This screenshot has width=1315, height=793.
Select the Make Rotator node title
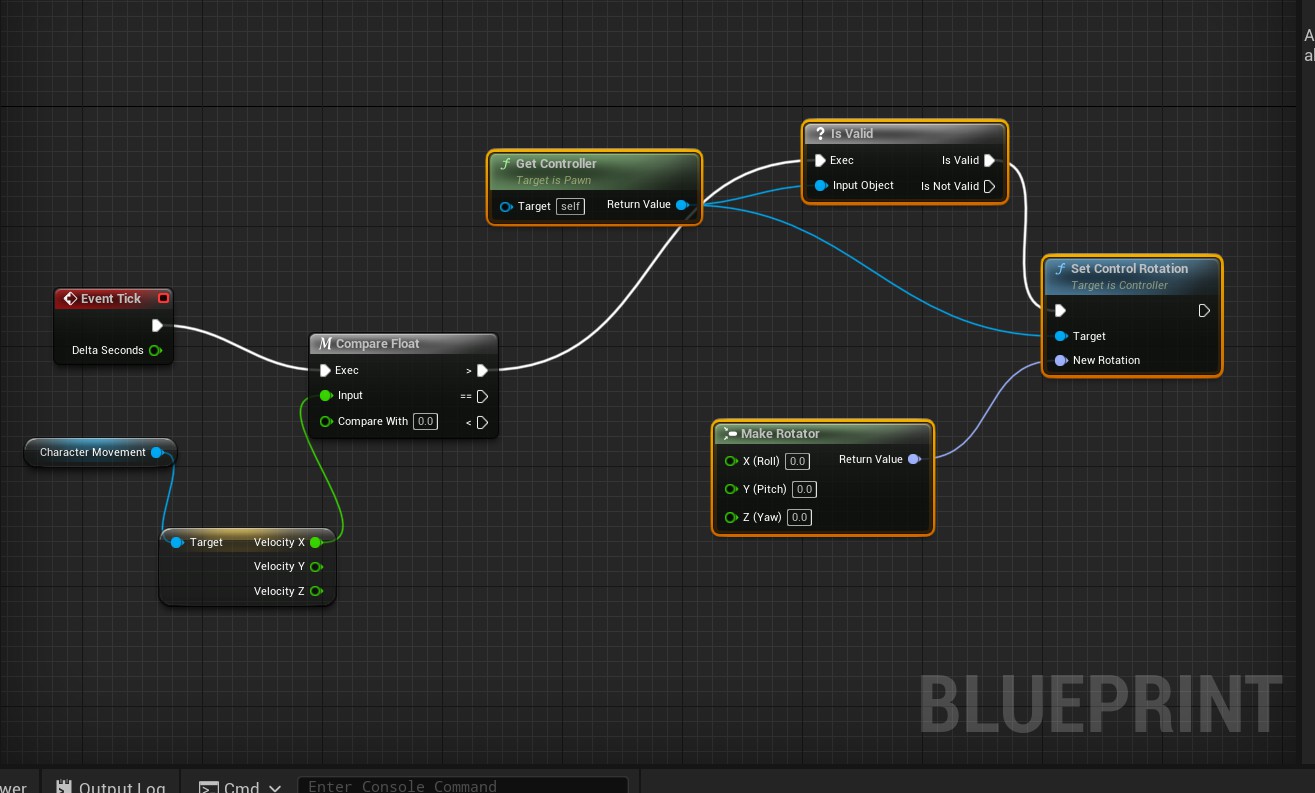(780, 434)
